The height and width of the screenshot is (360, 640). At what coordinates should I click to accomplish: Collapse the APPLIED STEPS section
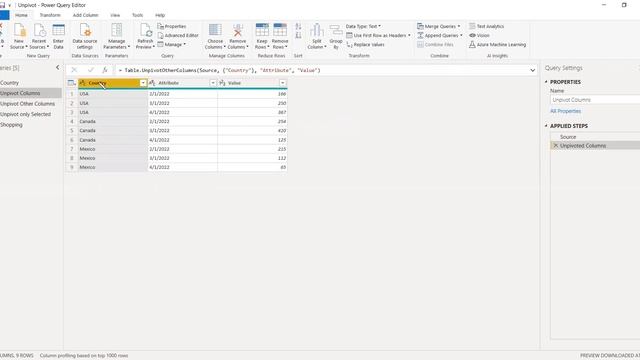click(546, 126)
